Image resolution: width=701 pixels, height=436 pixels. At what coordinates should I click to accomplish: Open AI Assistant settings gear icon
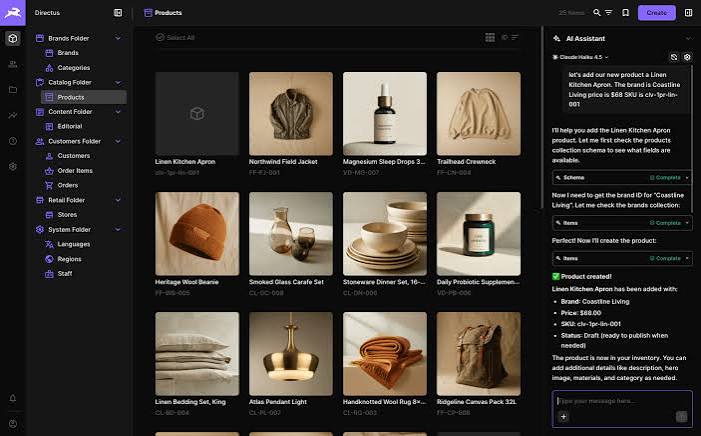click(687, 57)
